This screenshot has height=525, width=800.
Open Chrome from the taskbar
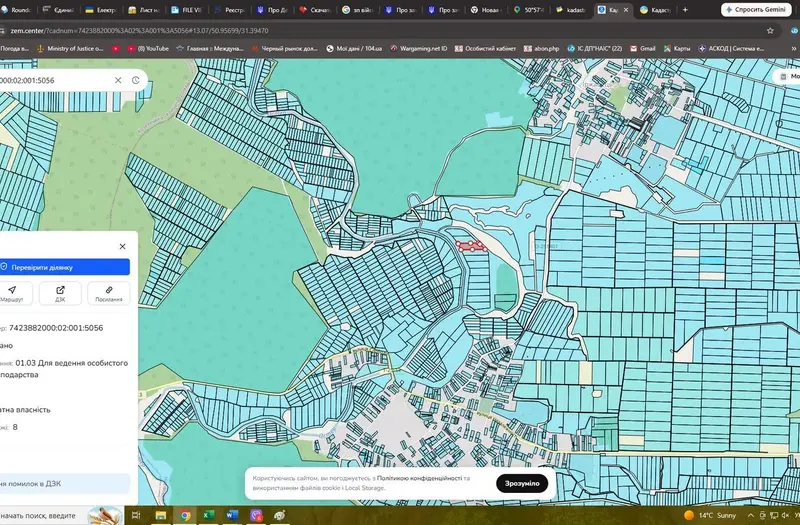185,515
